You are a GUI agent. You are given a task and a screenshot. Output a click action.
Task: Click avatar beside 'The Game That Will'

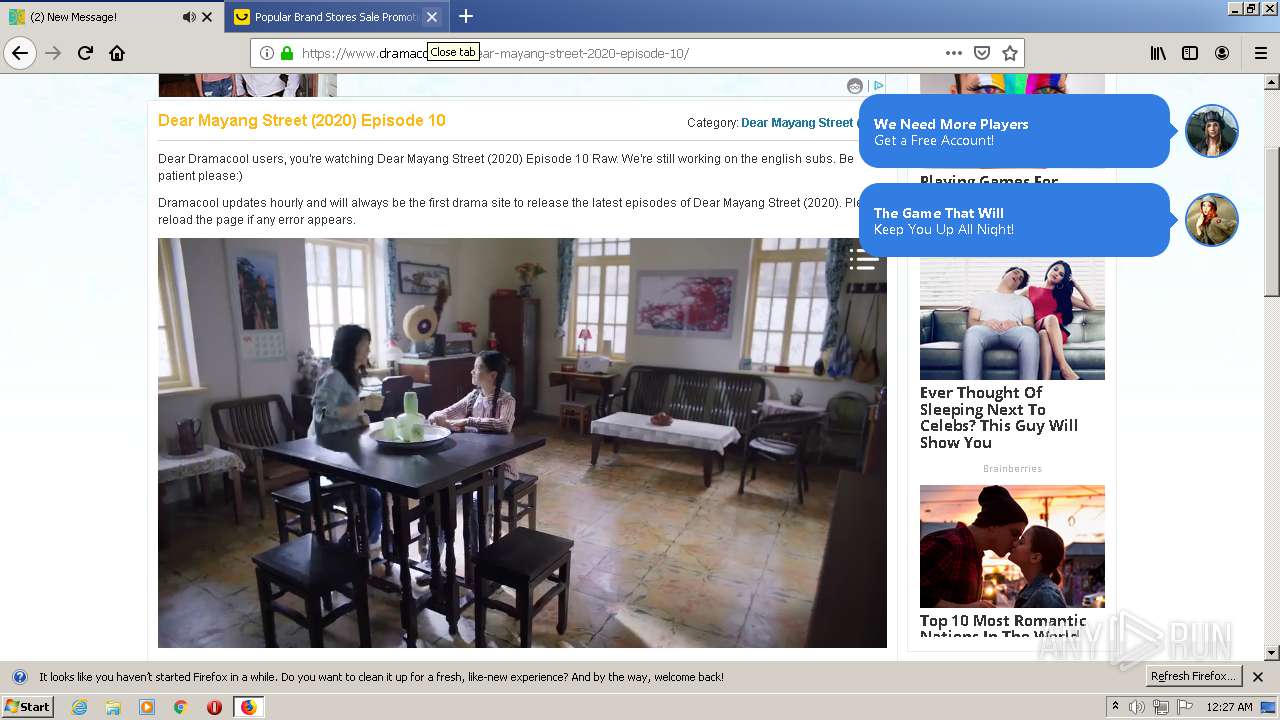click(x=1212, y=220)
